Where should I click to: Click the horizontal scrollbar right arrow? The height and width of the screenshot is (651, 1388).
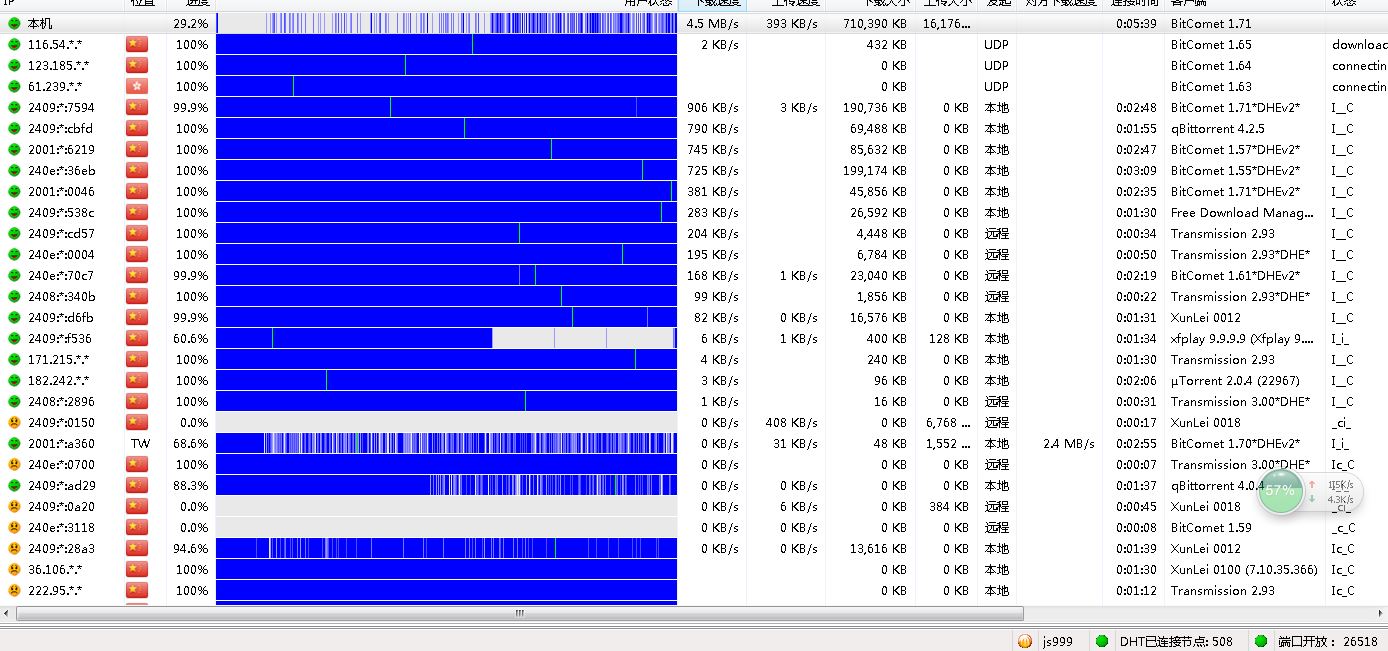click(x=1380, y=613)
